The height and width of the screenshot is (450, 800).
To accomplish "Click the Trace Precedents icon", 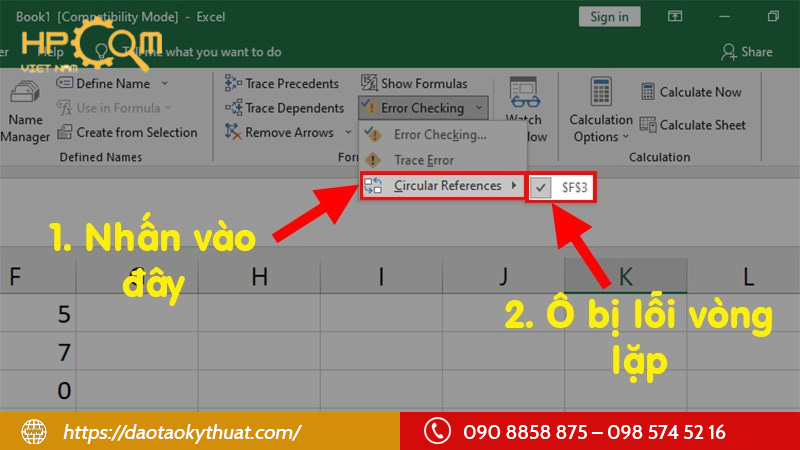I will (233, 84).
